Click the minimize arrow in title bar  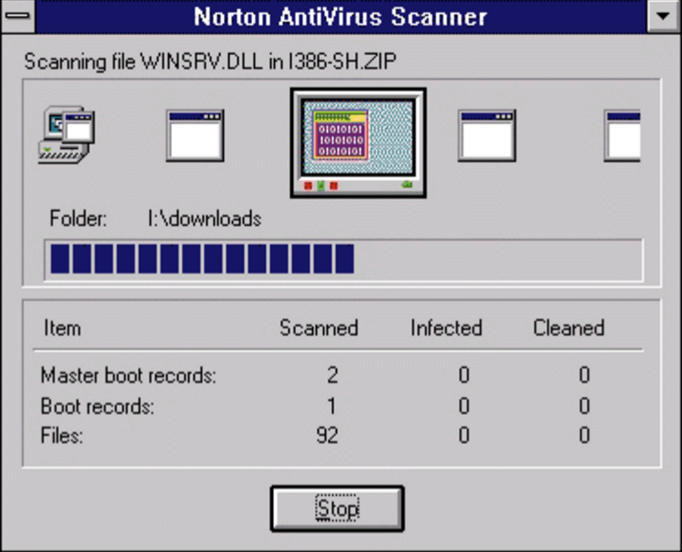[663, 16]
